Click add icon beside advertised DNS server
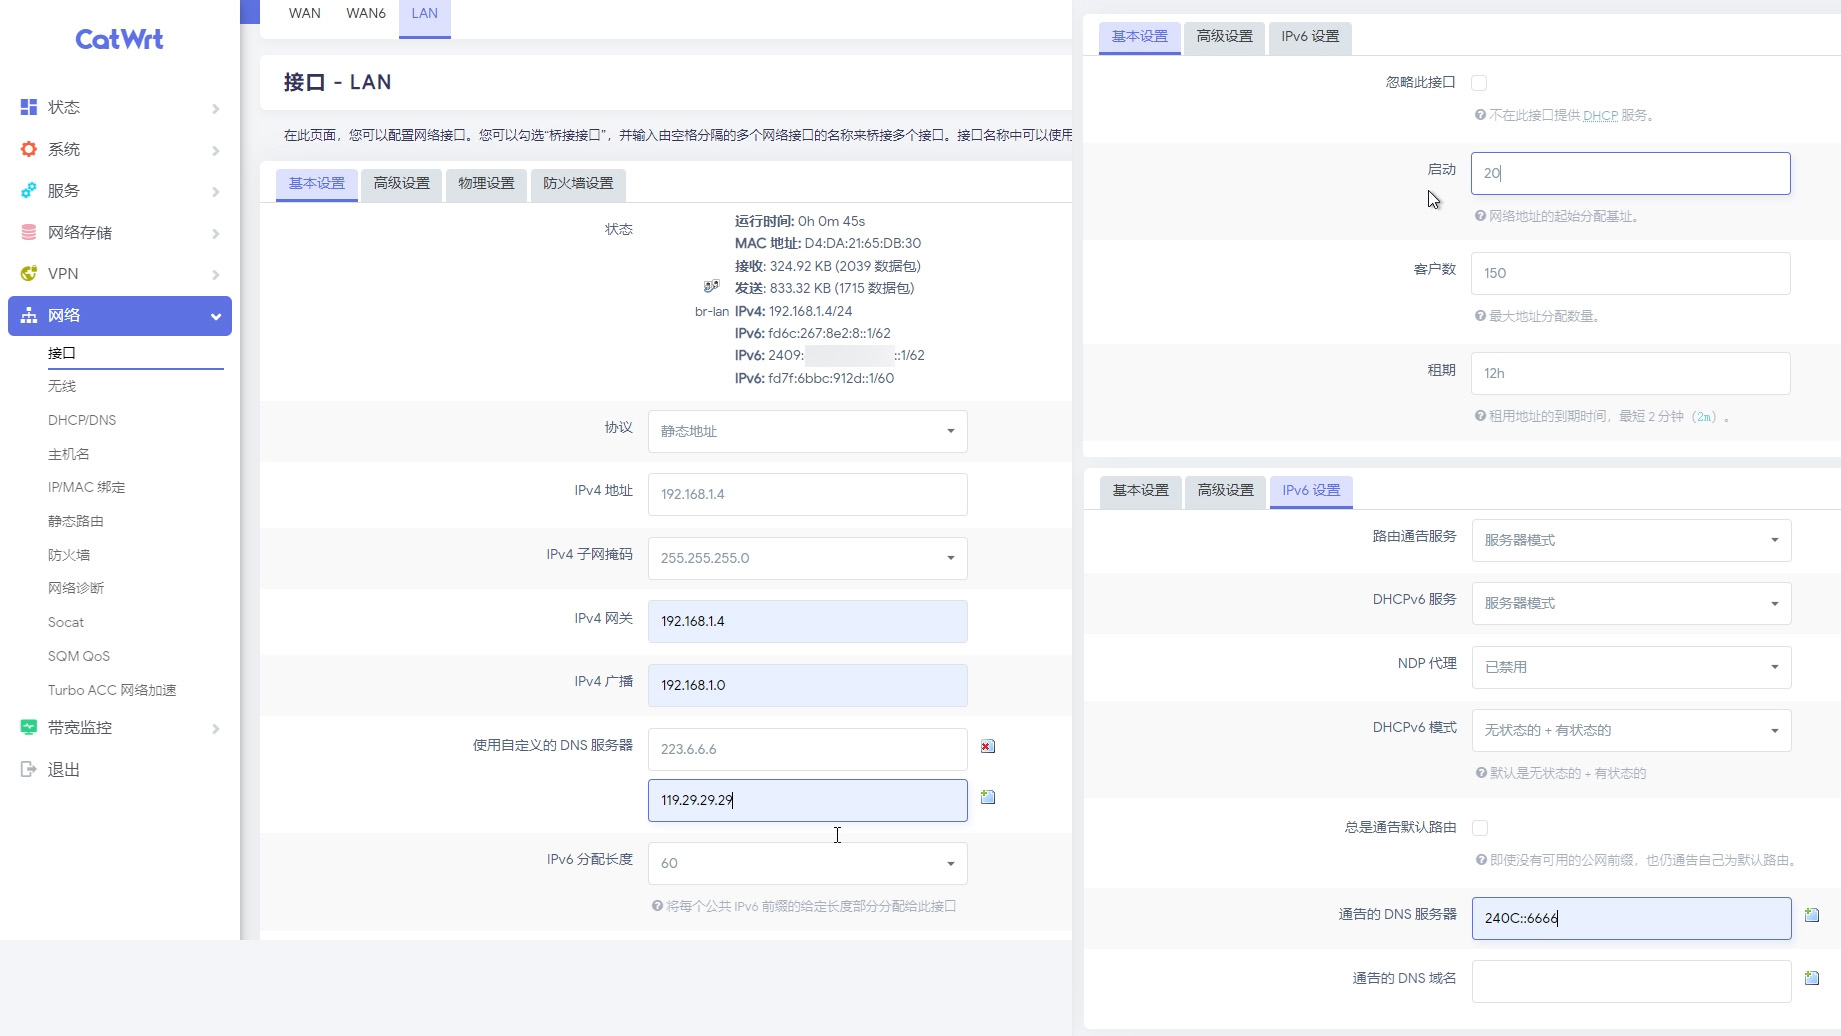Image resolution: width=1841 pixels, height=1036 pixels. (1811, 915)
